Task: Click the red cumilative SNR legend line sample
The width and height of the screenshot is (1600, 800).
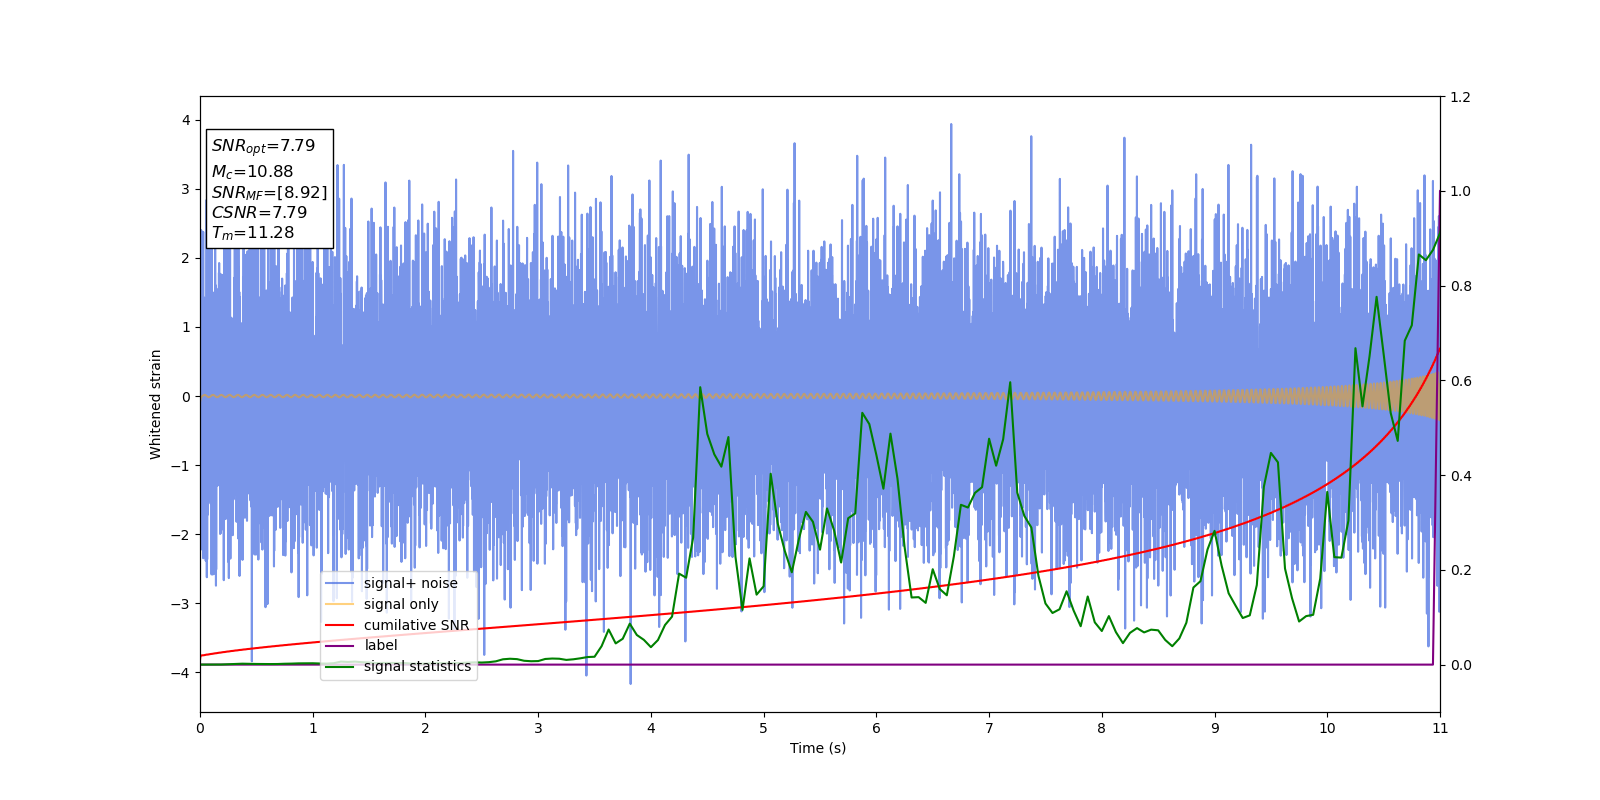Action: coord(340,625)
